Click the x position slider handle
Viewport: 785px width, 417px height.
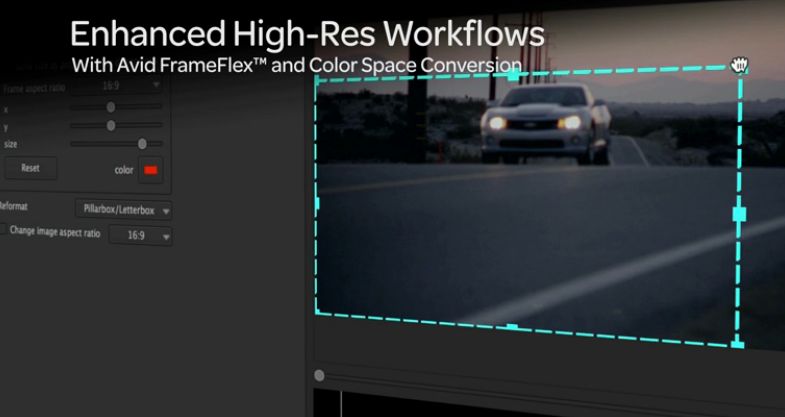[111, 107]
